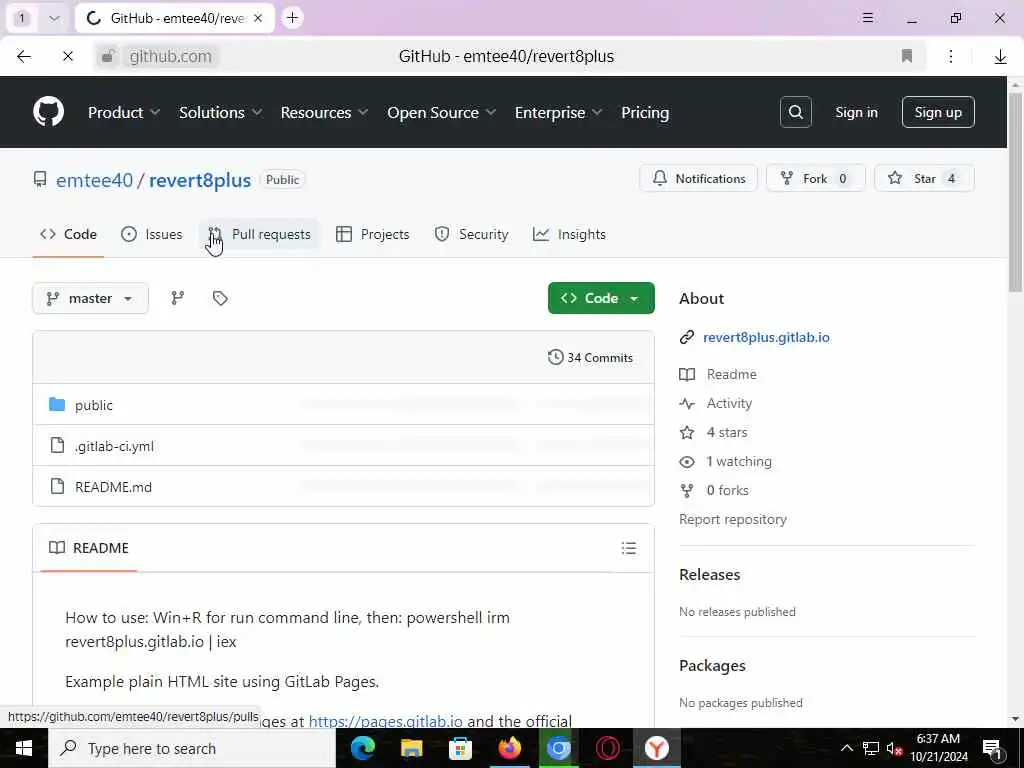The height and width of the screenshot is (768, 1024).
Task: Fork the repository
Action: (816, 178)
